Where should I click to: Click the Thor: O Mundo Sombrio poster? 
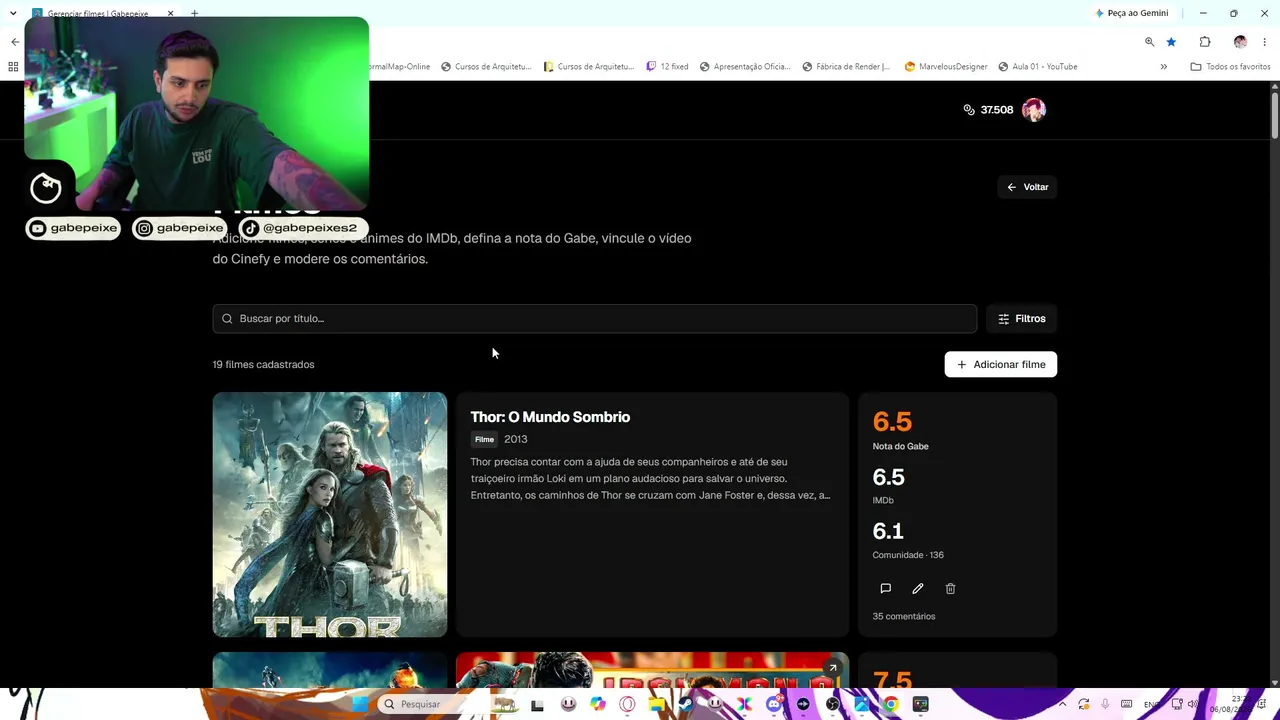[x=330, y=514]
